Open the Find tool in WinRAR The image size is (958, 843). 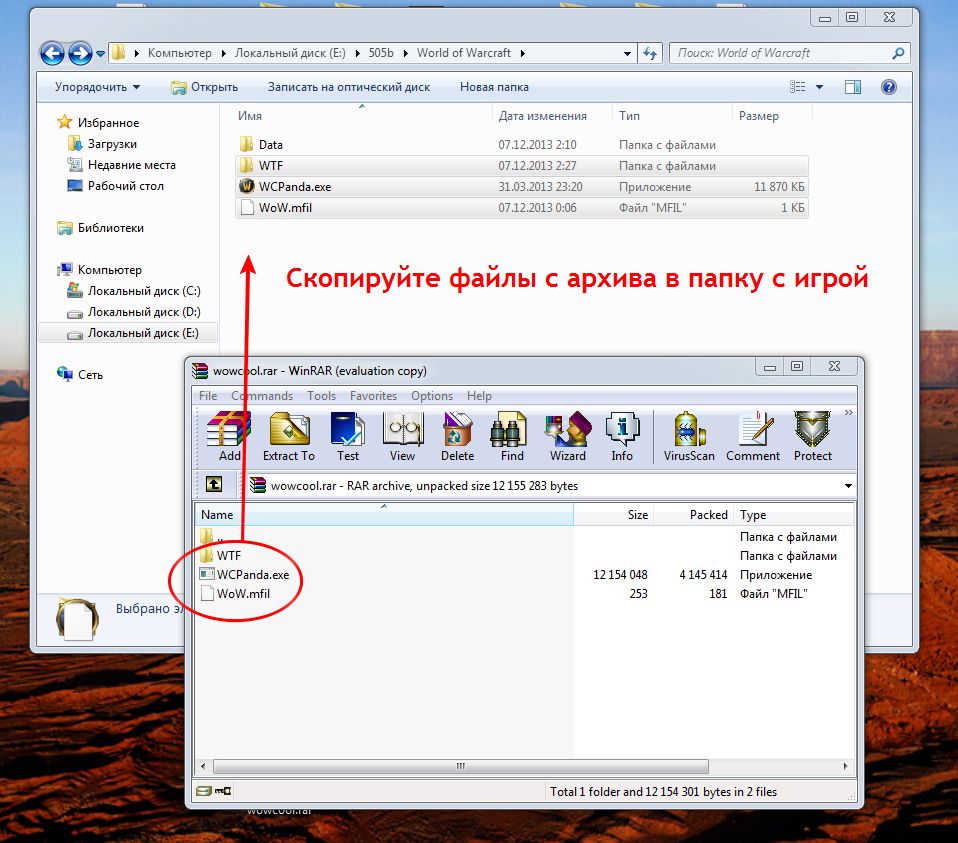(x=512, y=436)
